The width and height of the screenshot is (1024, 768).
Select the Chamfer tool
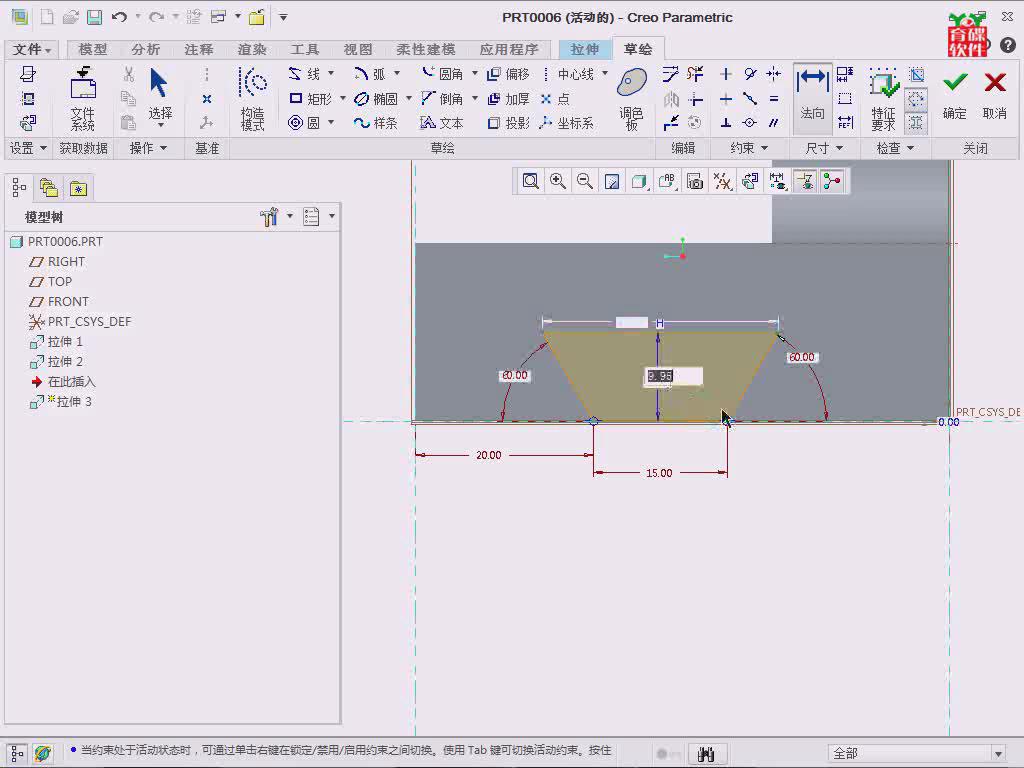[x=442, y=99]
